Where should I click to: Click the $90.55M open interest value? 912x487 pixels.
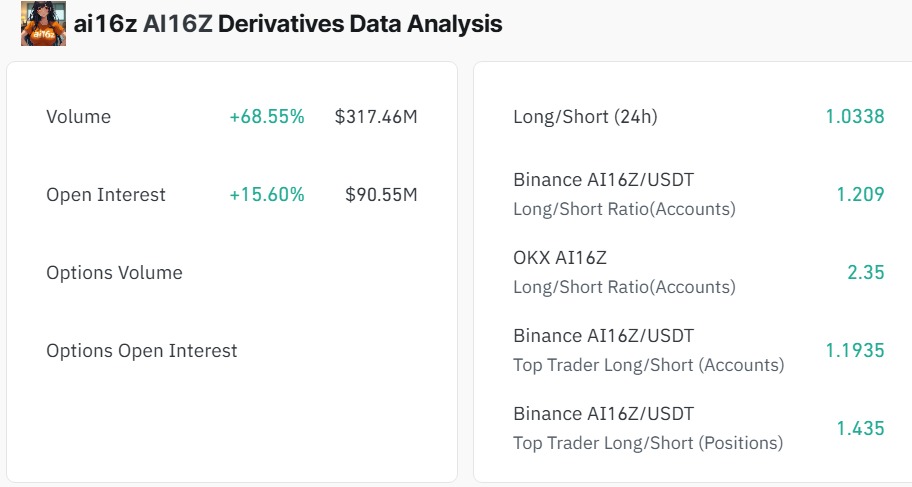pos(381,195)
